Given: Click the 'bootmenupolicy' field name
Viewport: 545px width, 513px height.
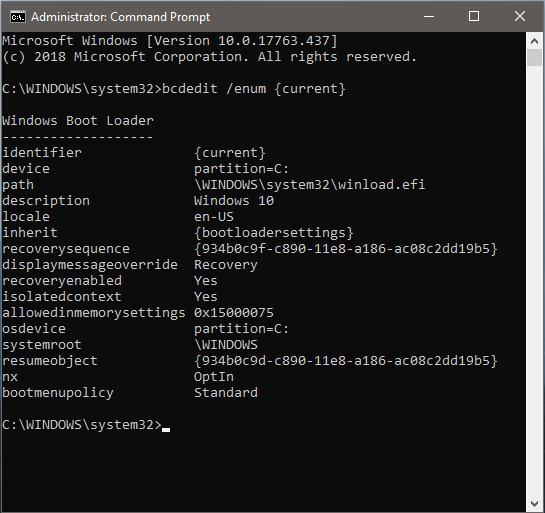Looking at the screenshot, I should pos(58,392).
